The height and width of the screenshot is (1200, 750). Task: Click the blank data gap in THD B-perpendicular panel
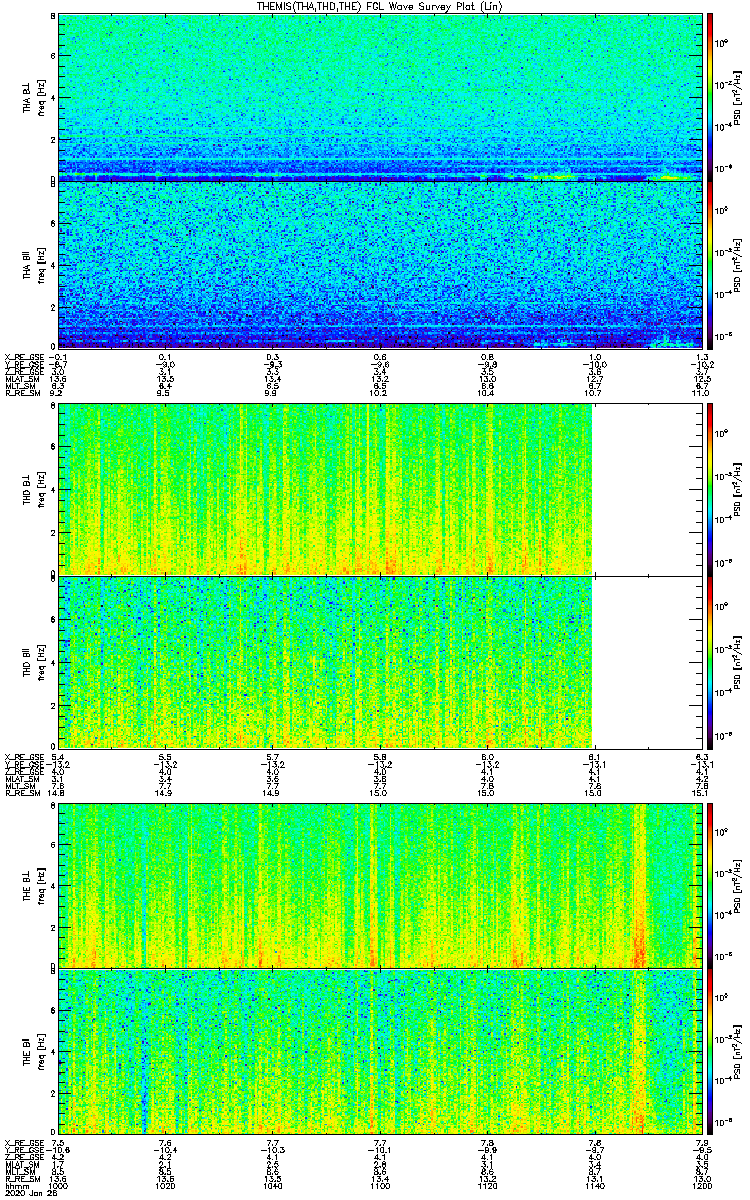[648, 489]
